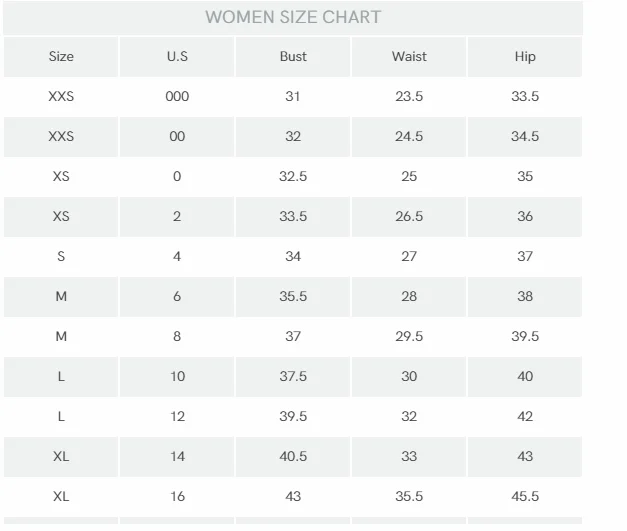Select the waist value 29.5 cell

409,337
